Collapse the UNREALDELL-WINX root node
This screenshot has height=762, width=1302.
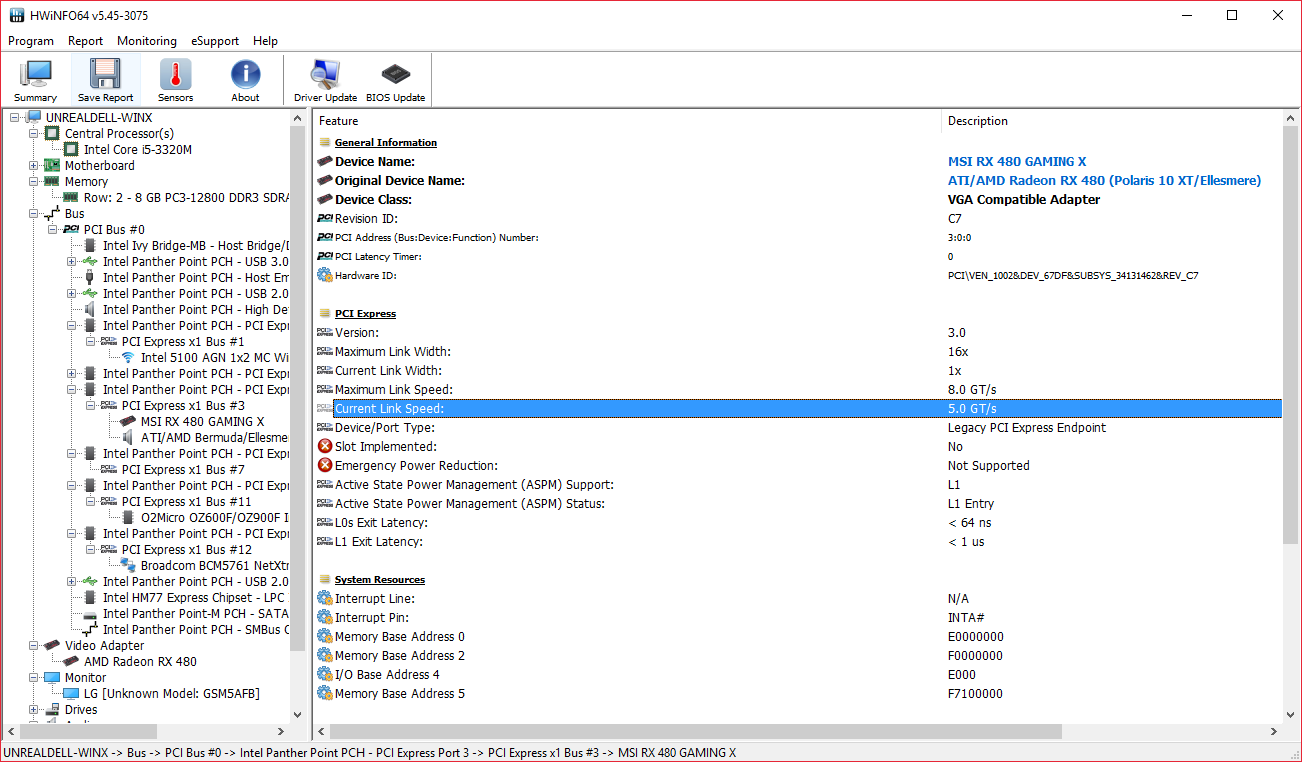[x=14, y=117]
